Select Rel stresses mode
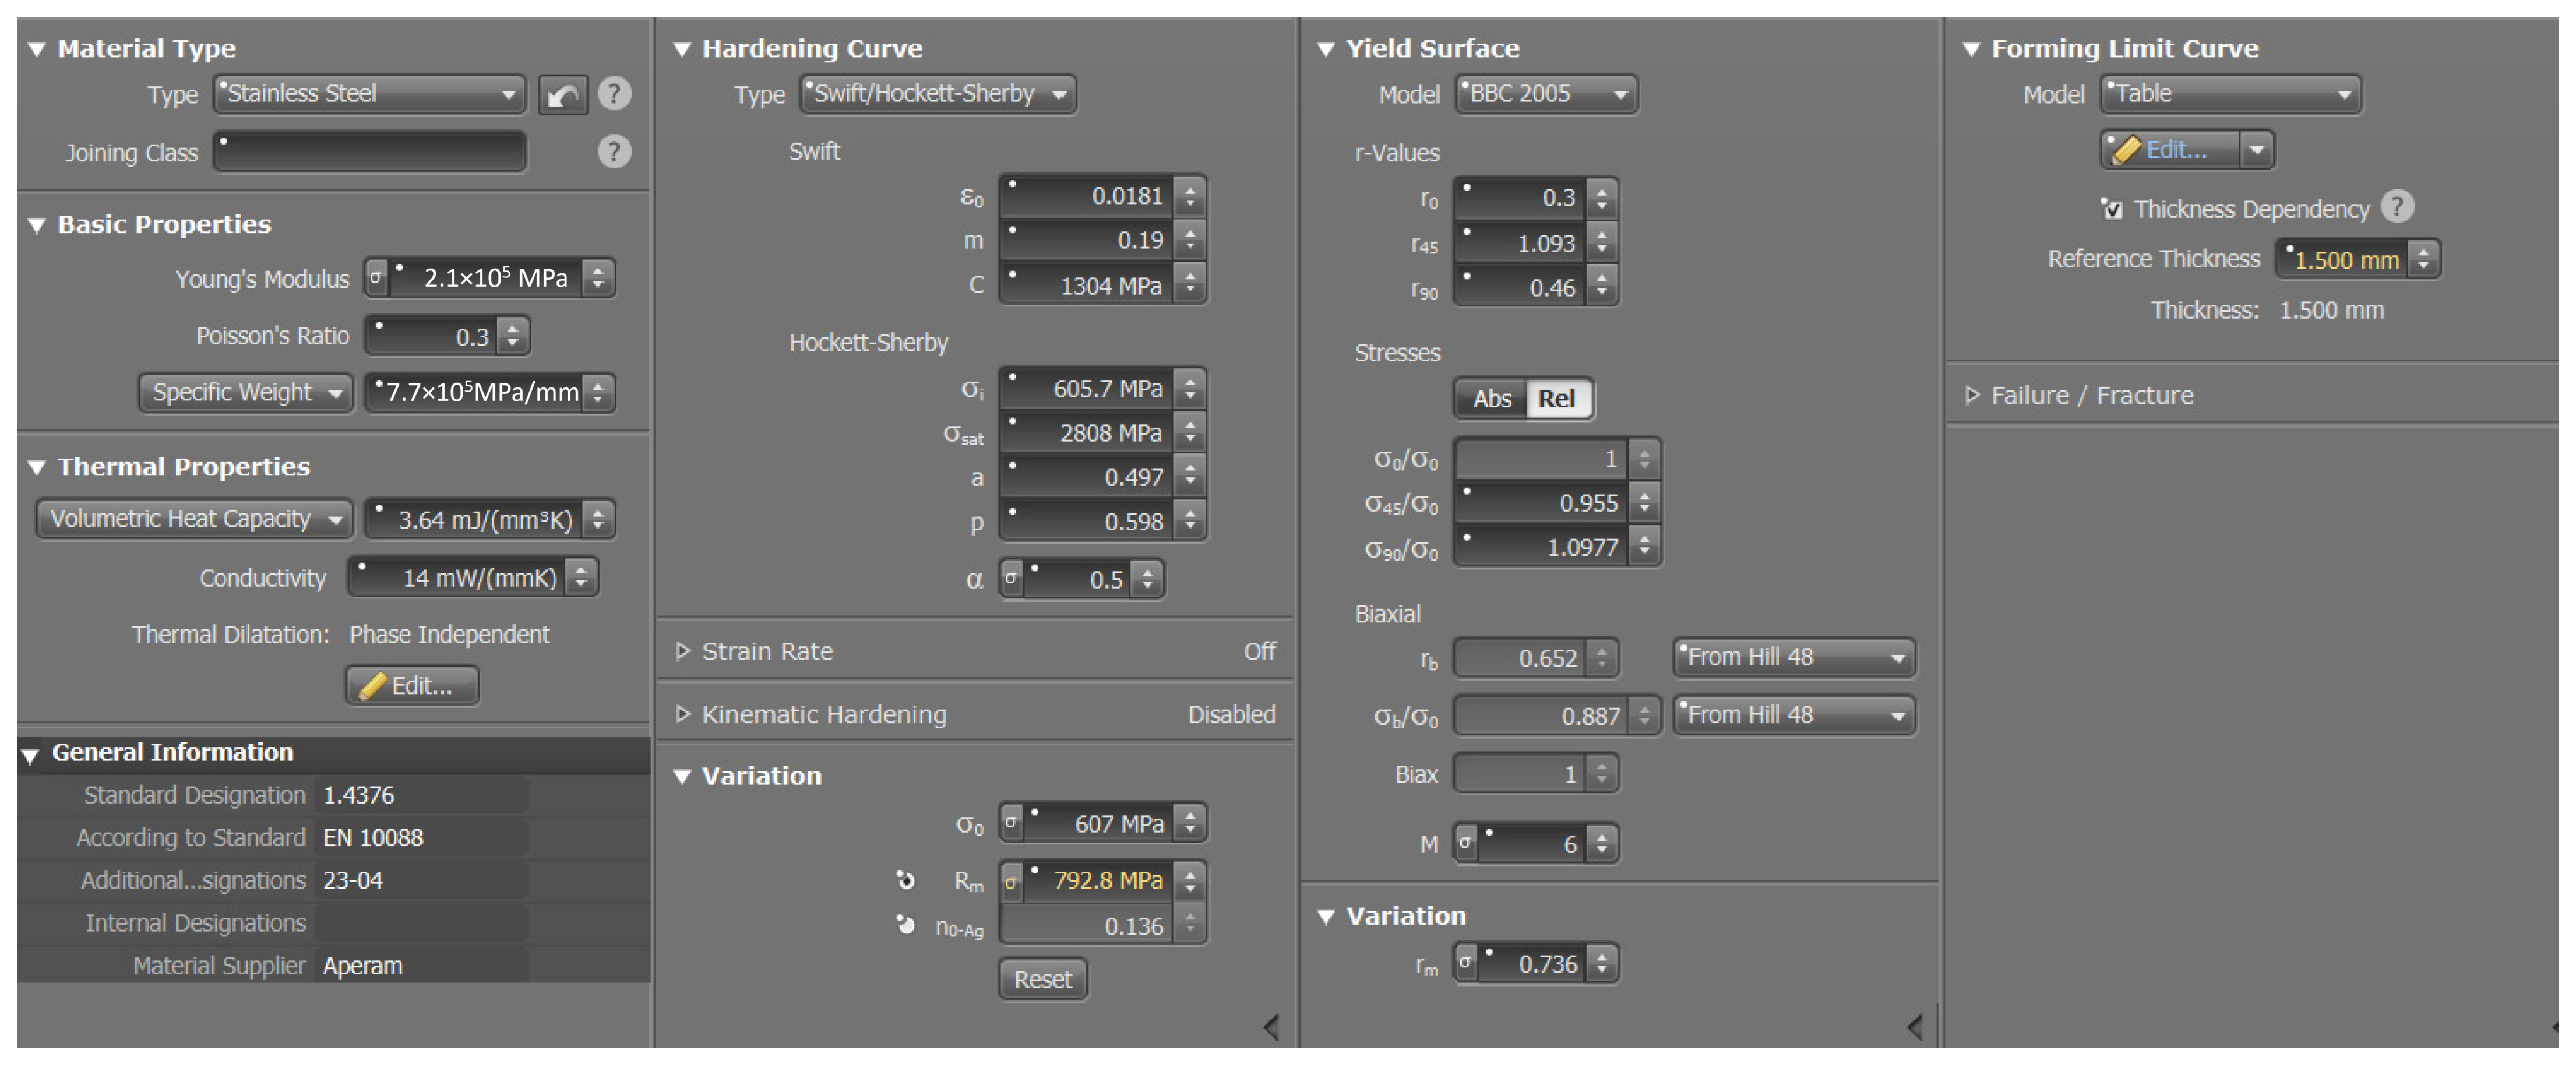Screen dimensions: 2576x1071 (x=1556, y=399)
